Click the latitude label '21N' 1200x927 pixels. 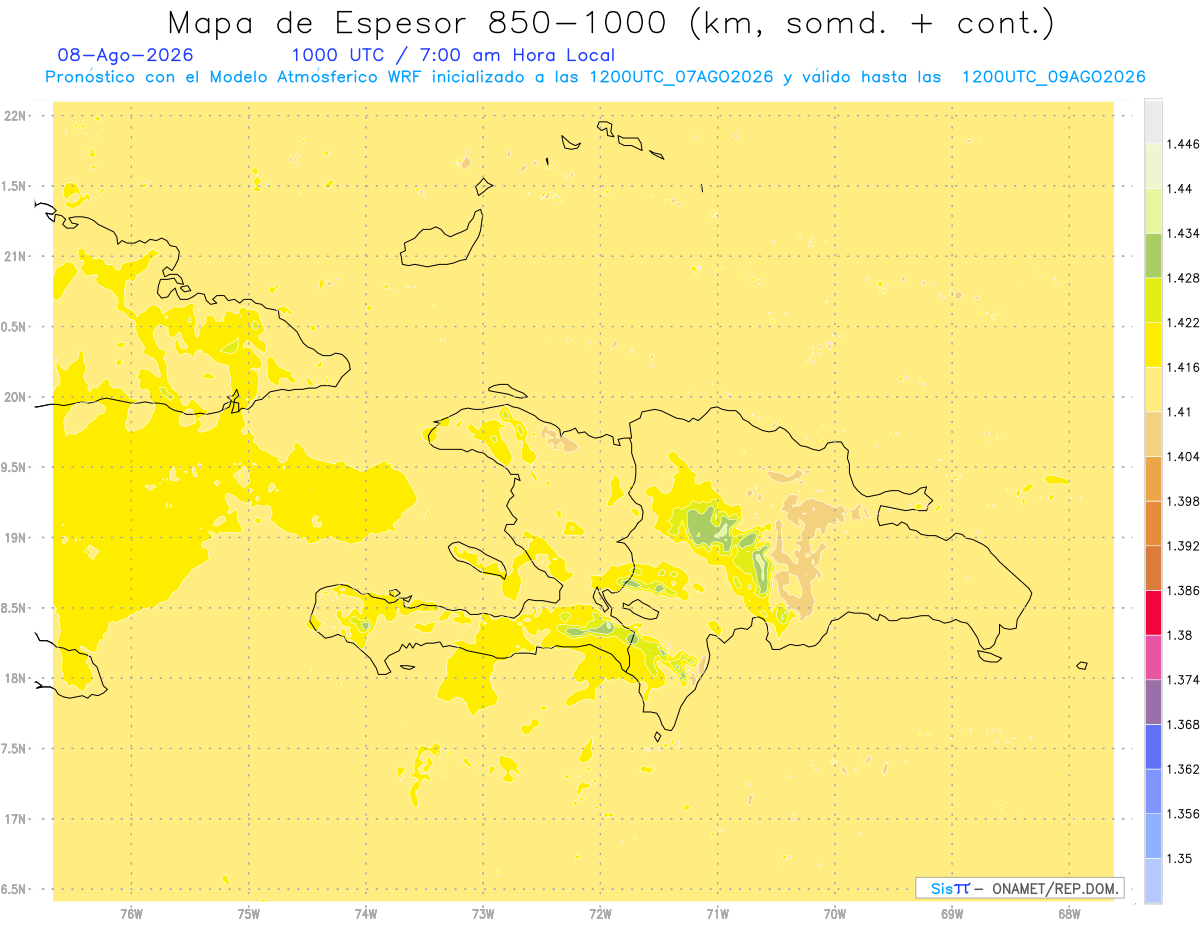click(16, 257)
